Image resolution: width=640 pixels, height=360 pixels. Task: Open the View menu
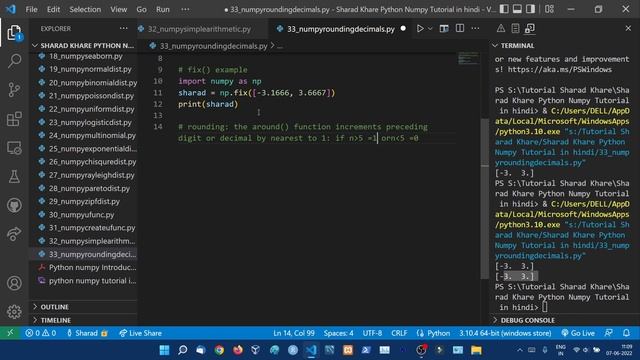point(118,9)
